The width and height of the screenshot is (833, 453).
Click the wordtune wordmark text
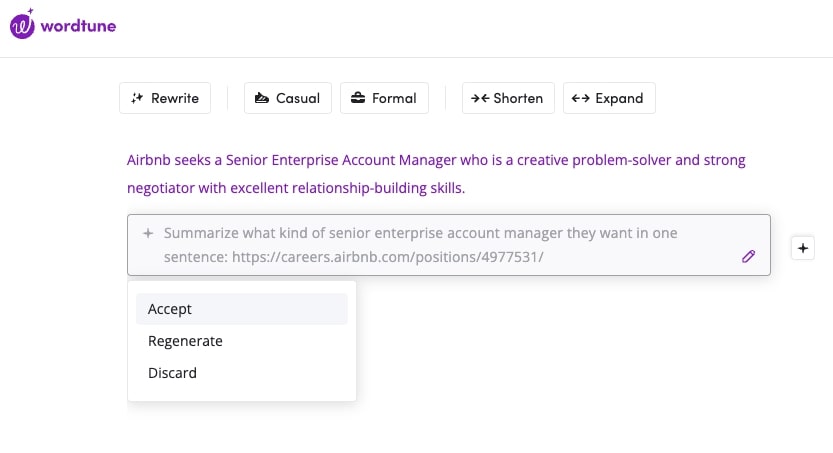79,25
